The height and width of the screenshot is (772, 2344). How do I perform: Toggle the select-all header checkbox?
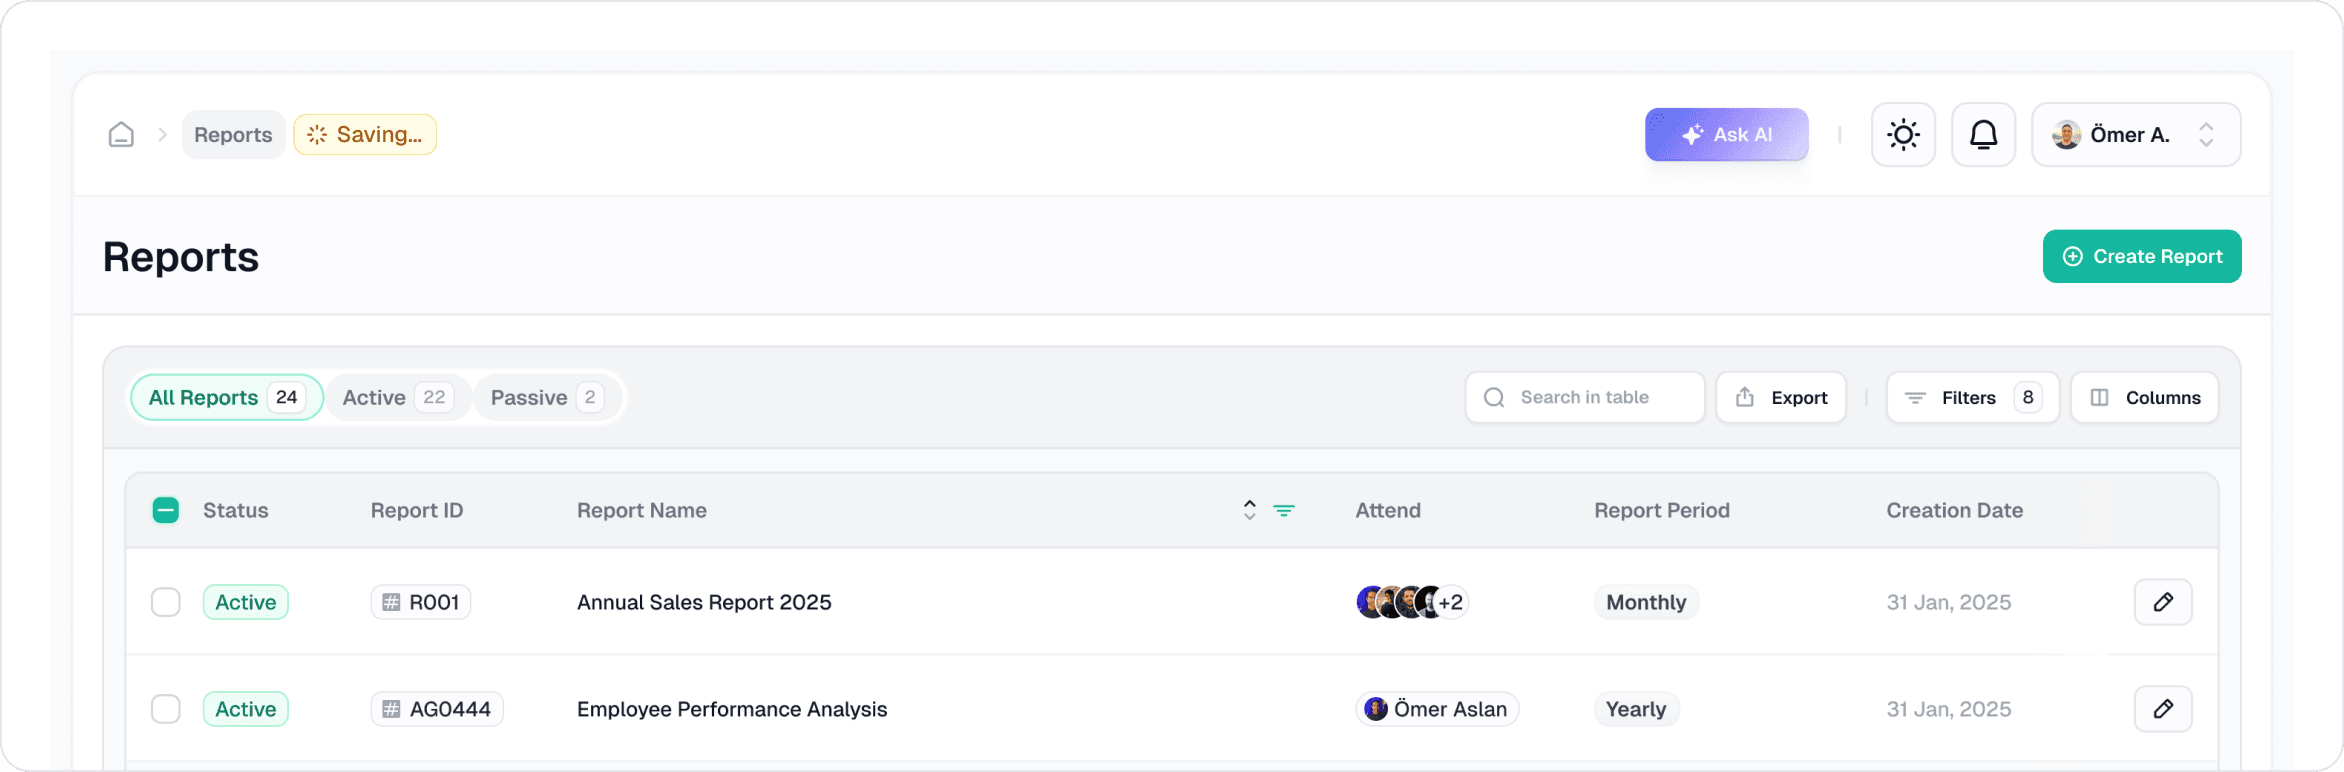click(x=166, y=510)
